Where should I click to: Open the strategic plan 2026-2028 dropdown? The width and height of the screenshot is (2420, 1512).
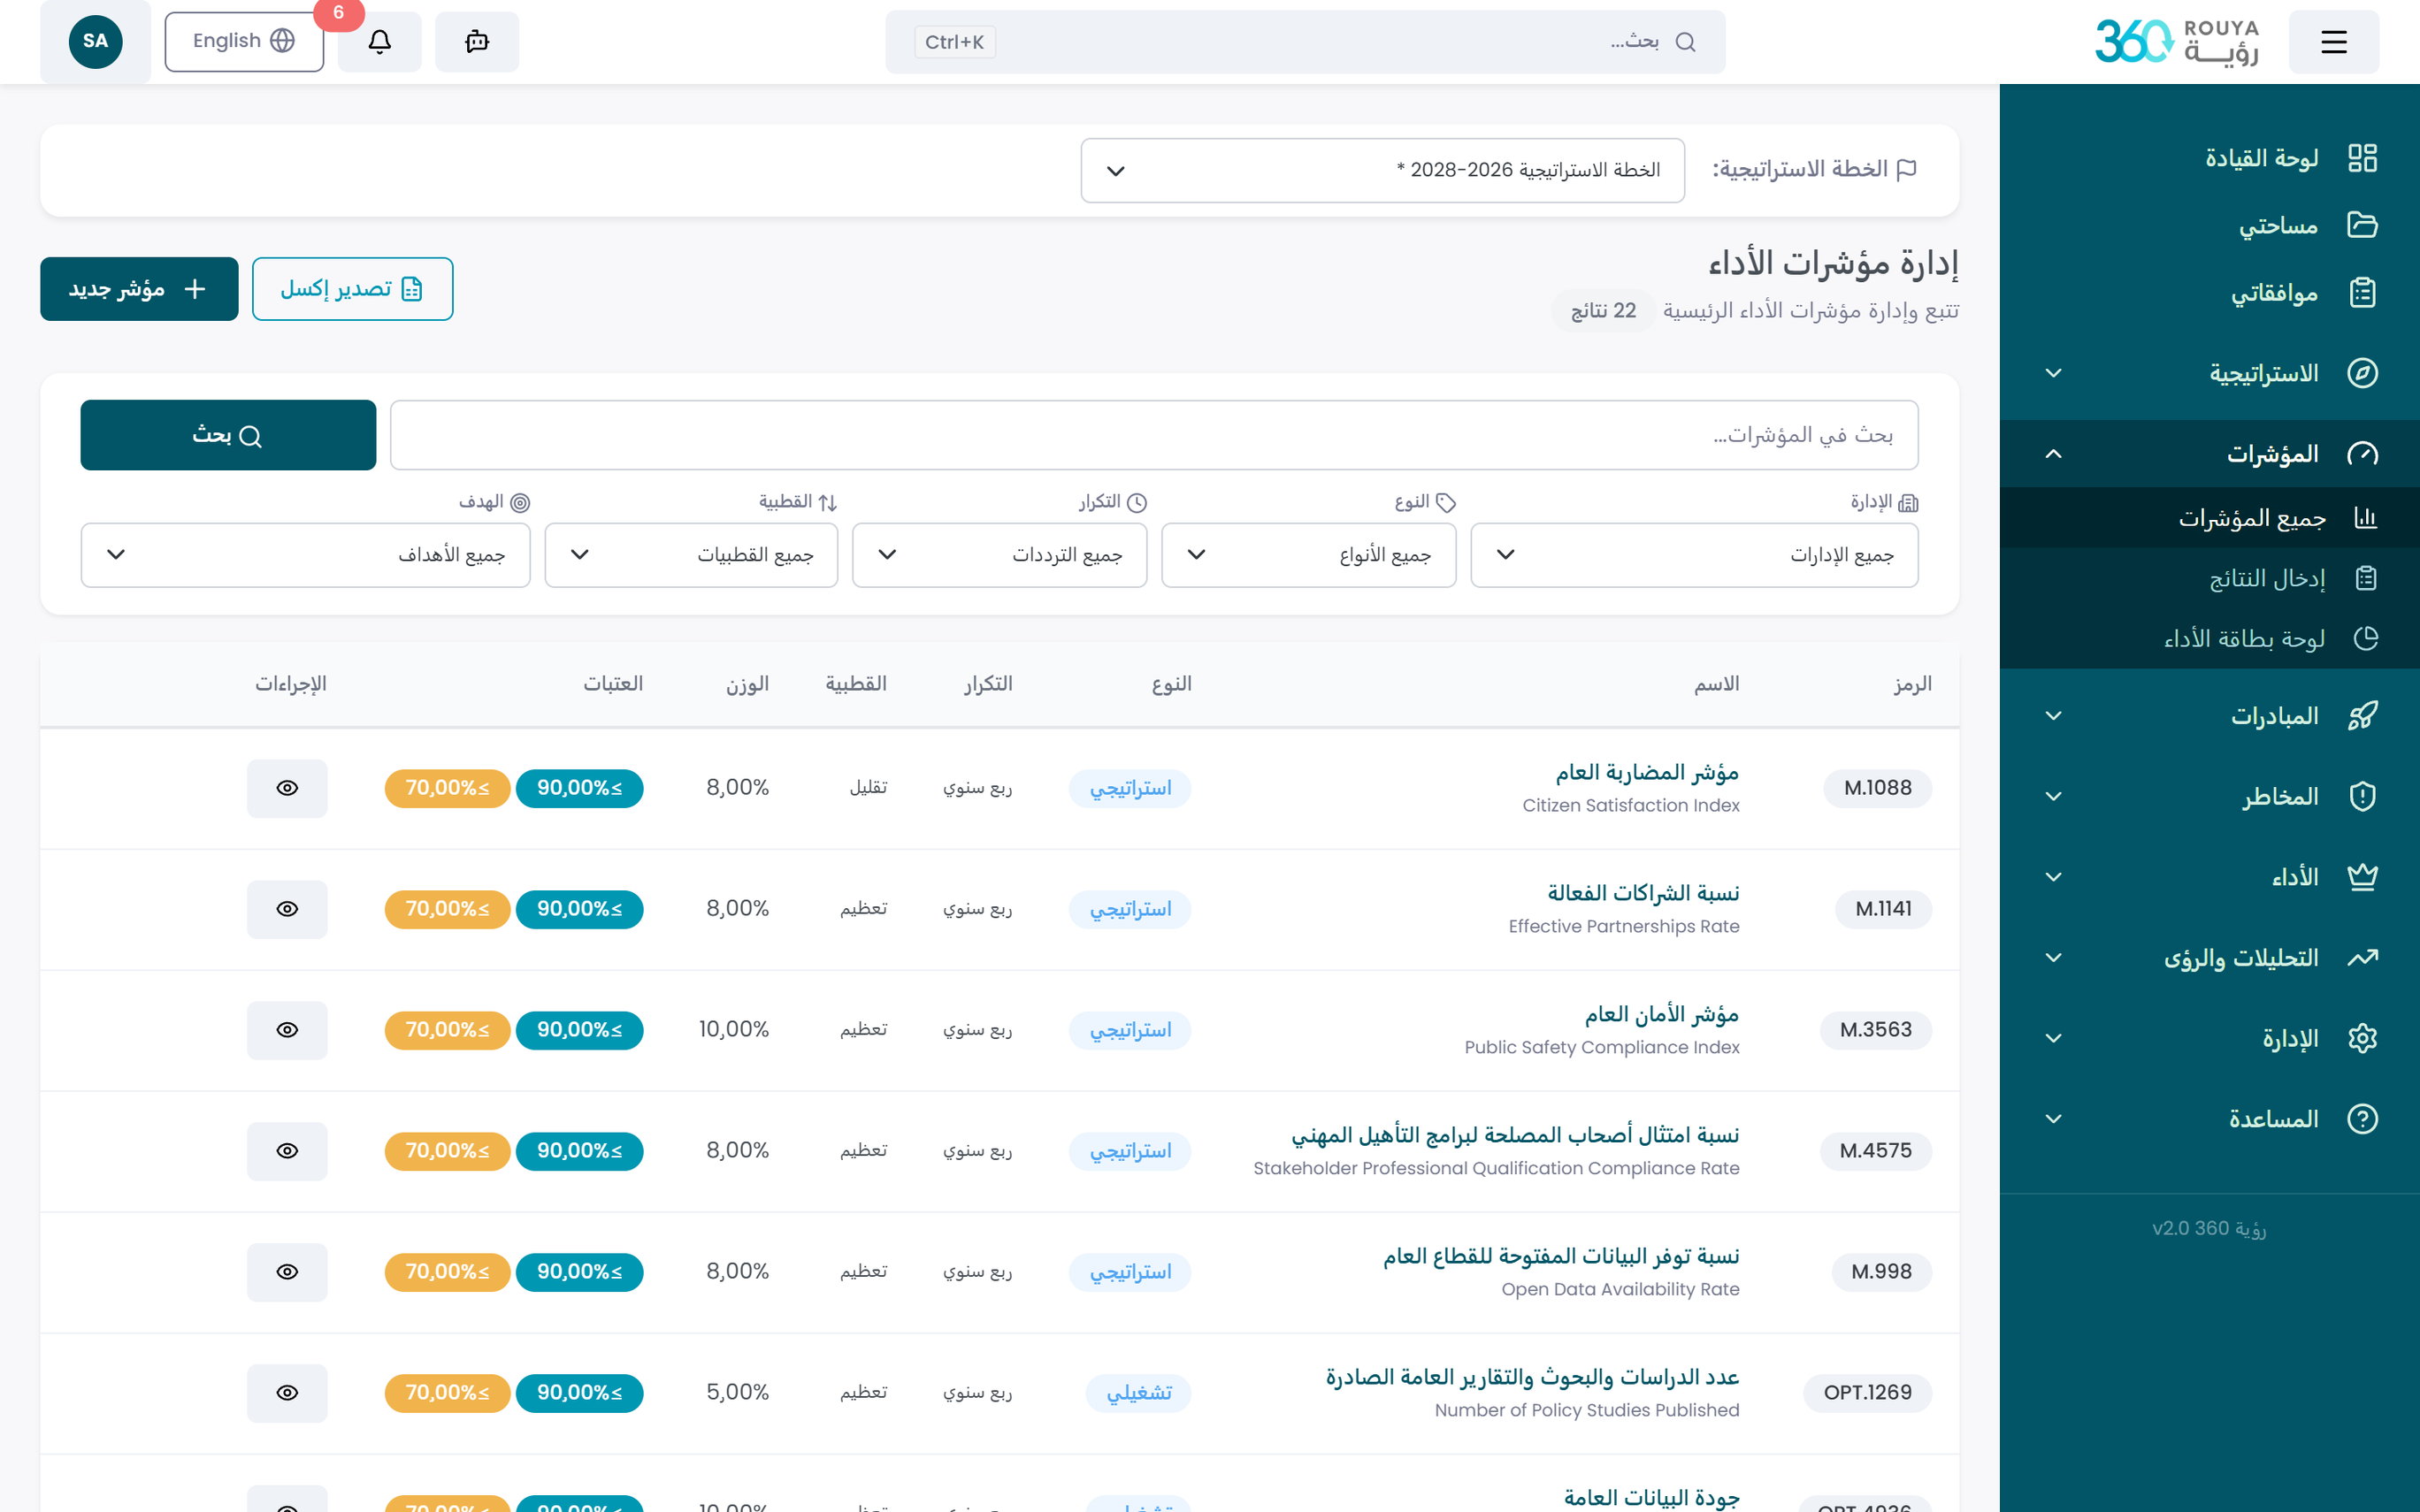[1382, 170]
